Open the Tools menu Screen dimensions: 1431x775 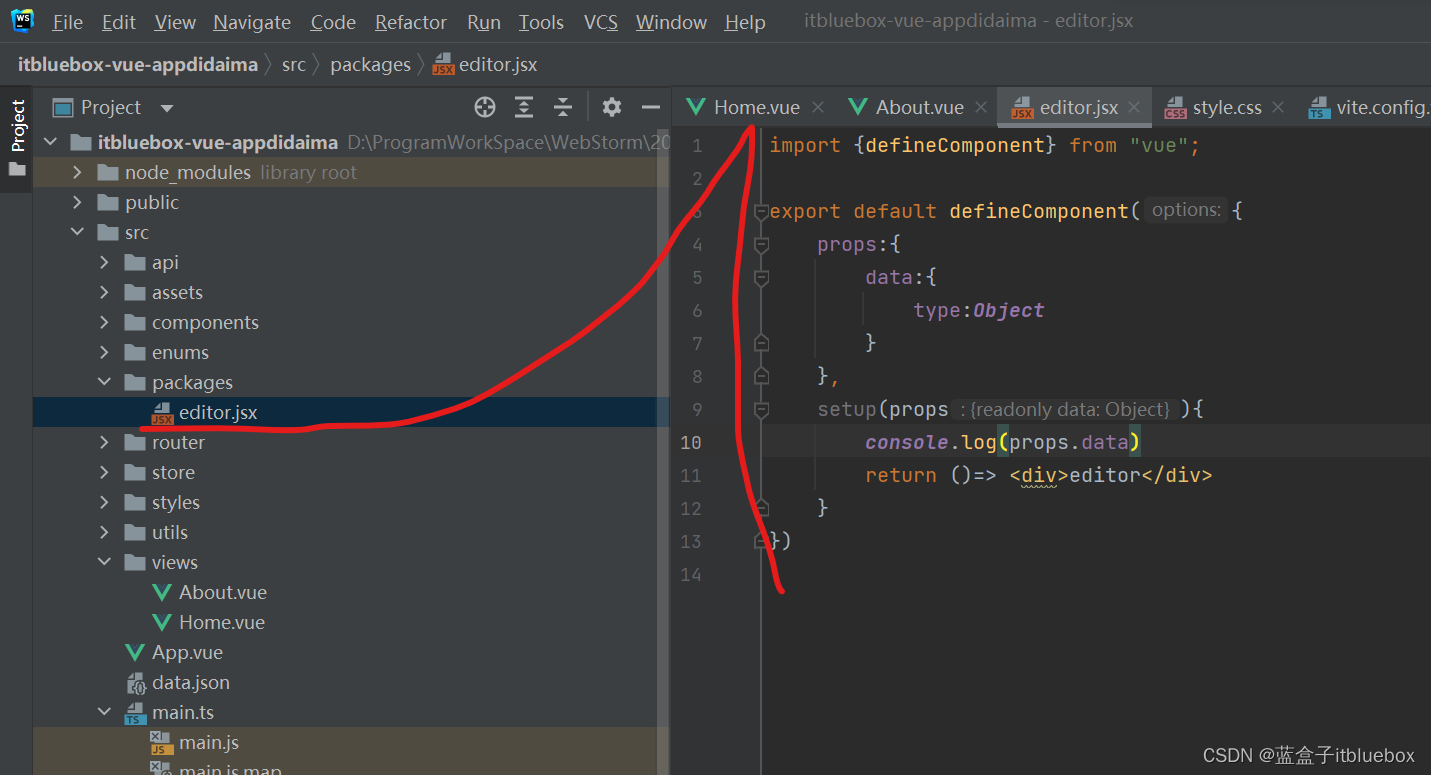541,22
